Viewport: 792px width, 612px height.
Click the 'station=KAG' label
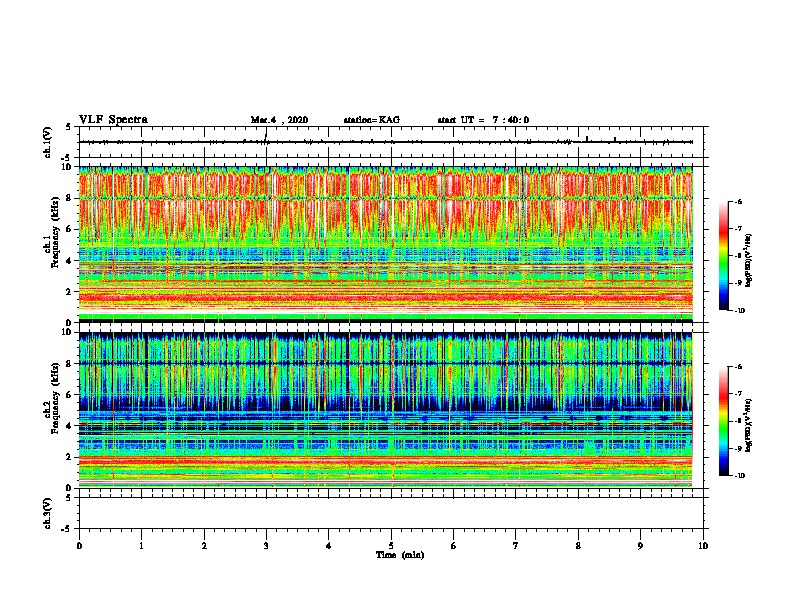371,120
